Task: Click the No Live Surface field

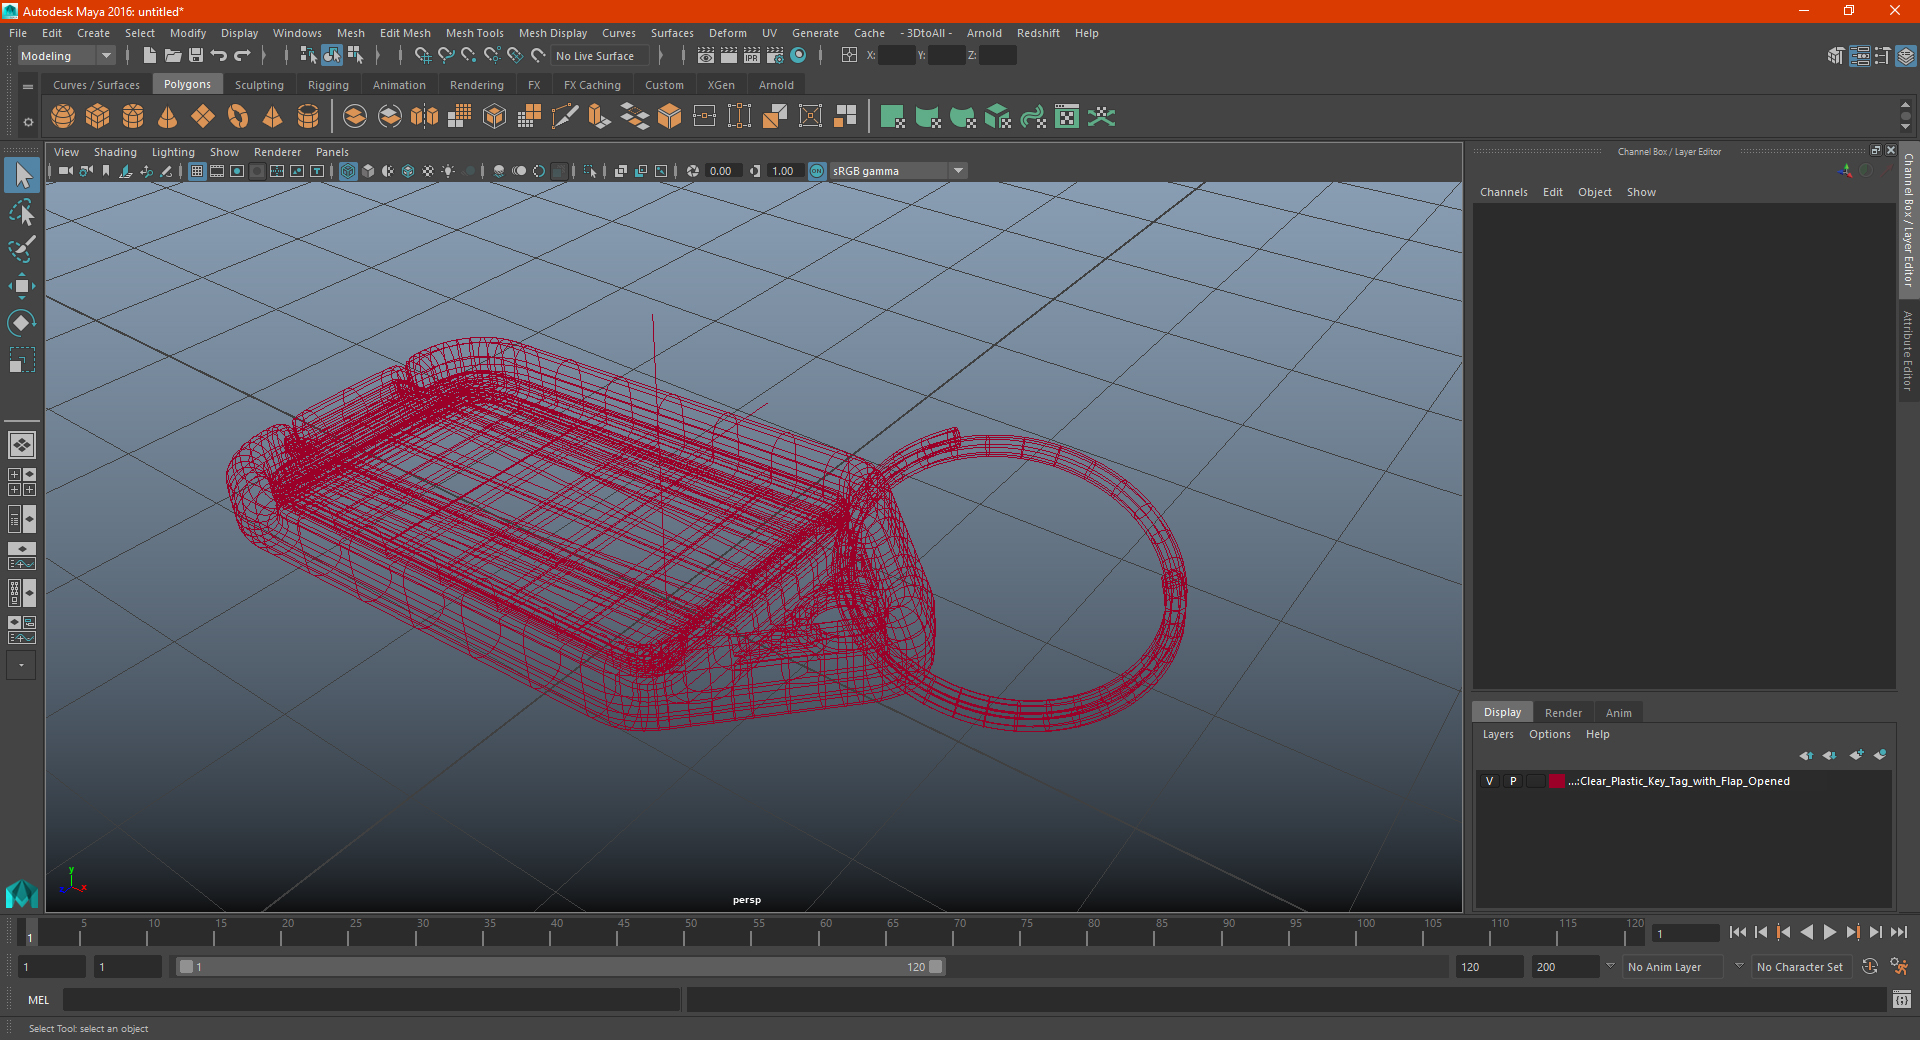Action: pos(601,56)
